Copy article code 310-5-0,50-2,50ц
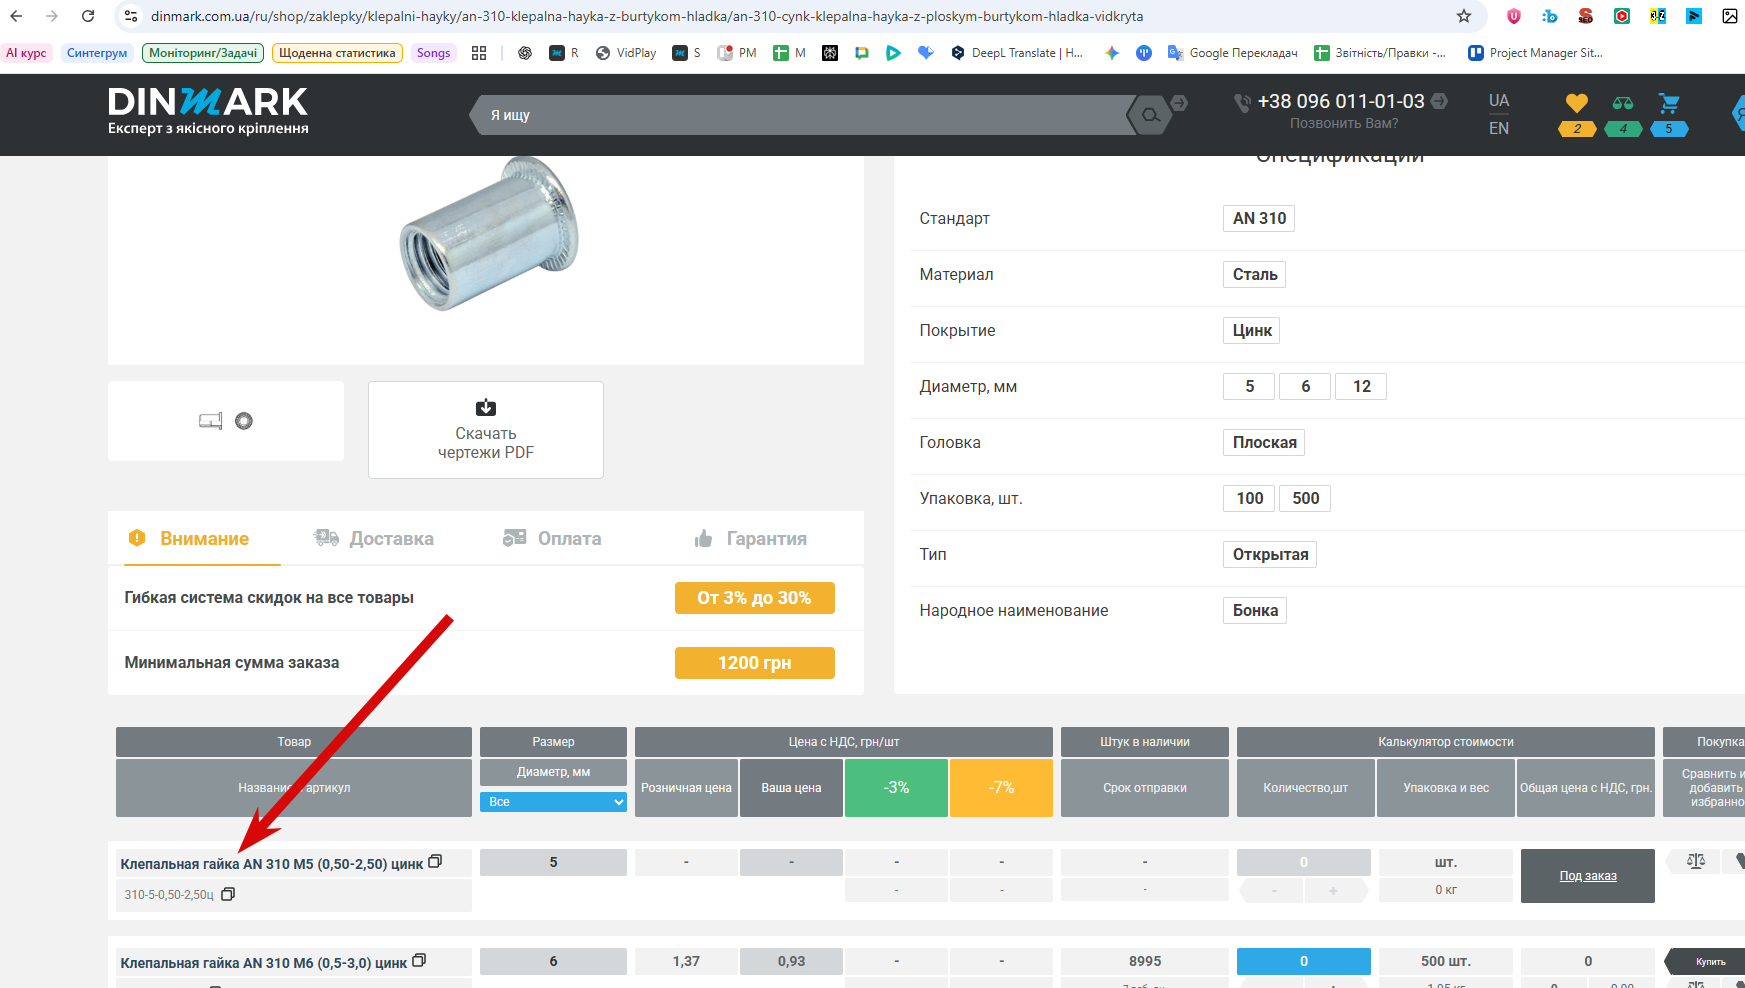The width and height of the screenshot is (1745, 988). [228, 894]
